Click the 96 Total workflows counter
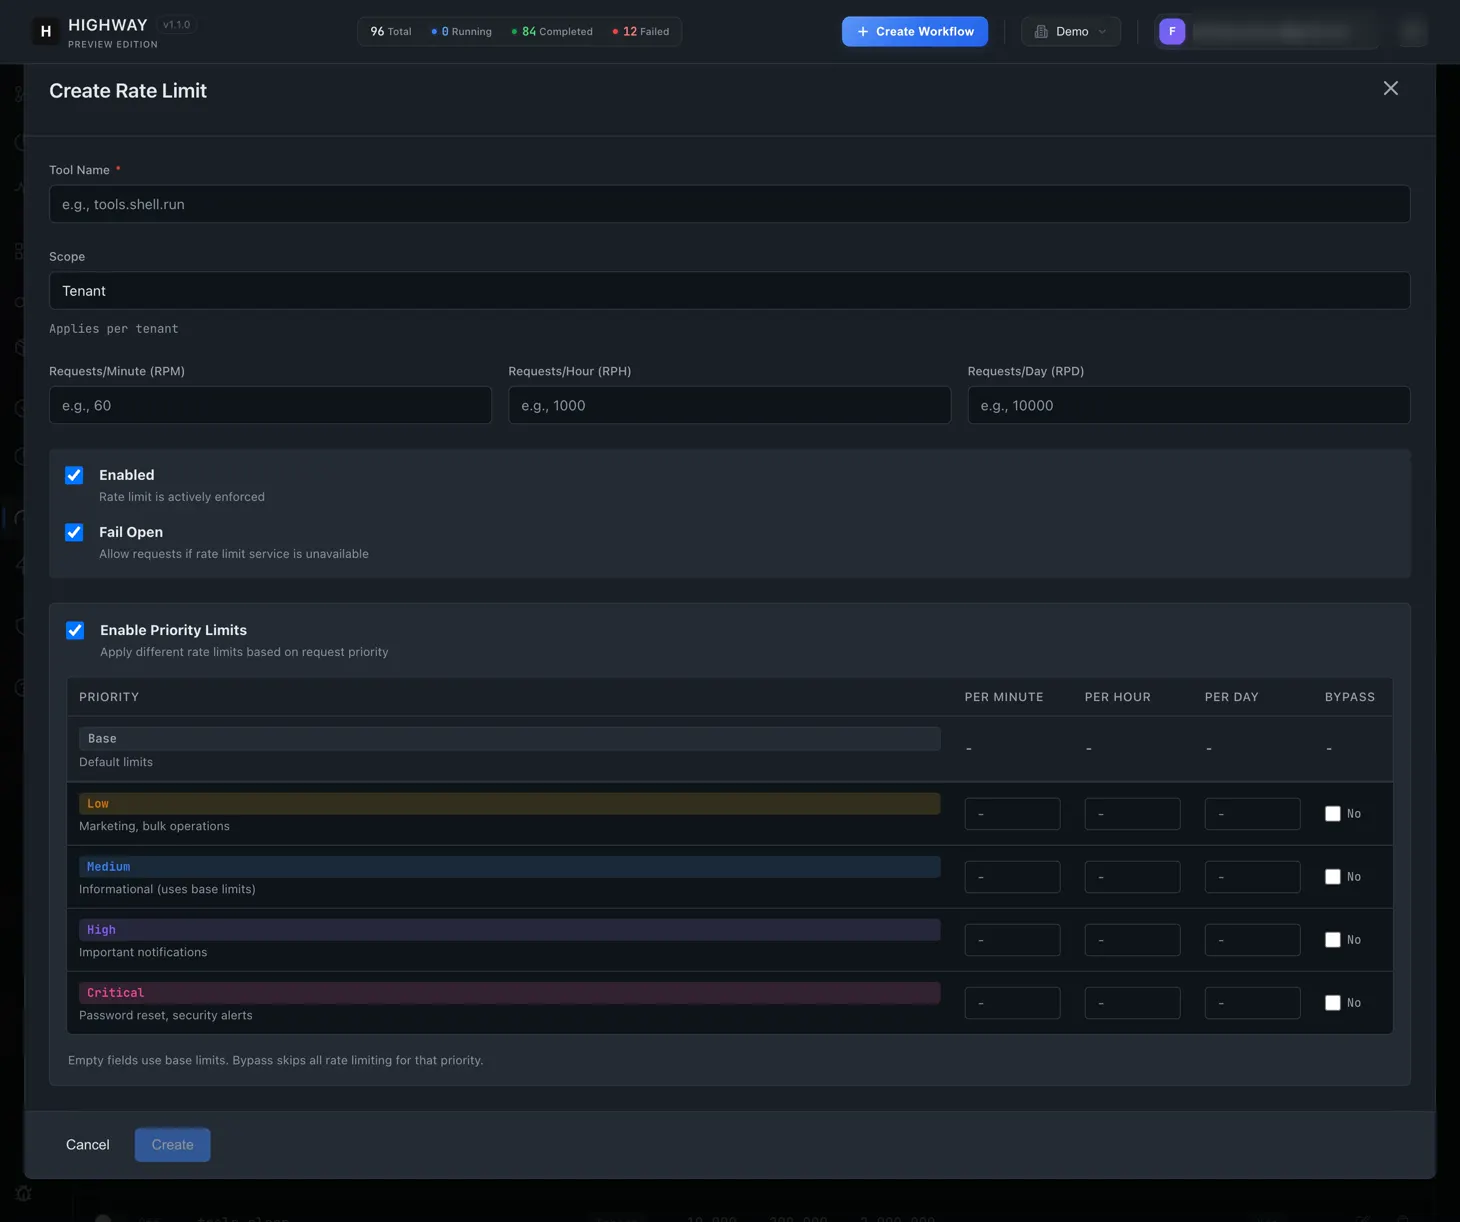 point(391,32)
